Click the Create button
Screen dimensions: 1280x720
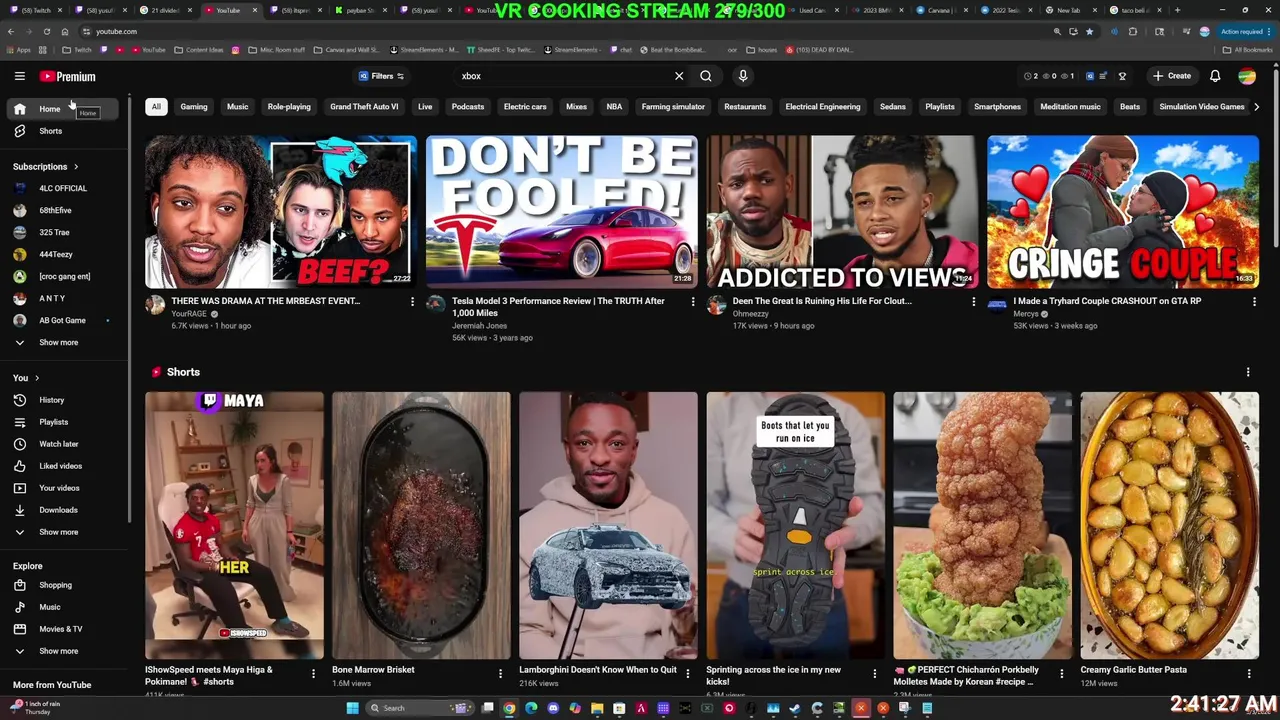click(x=1172, y=76)
